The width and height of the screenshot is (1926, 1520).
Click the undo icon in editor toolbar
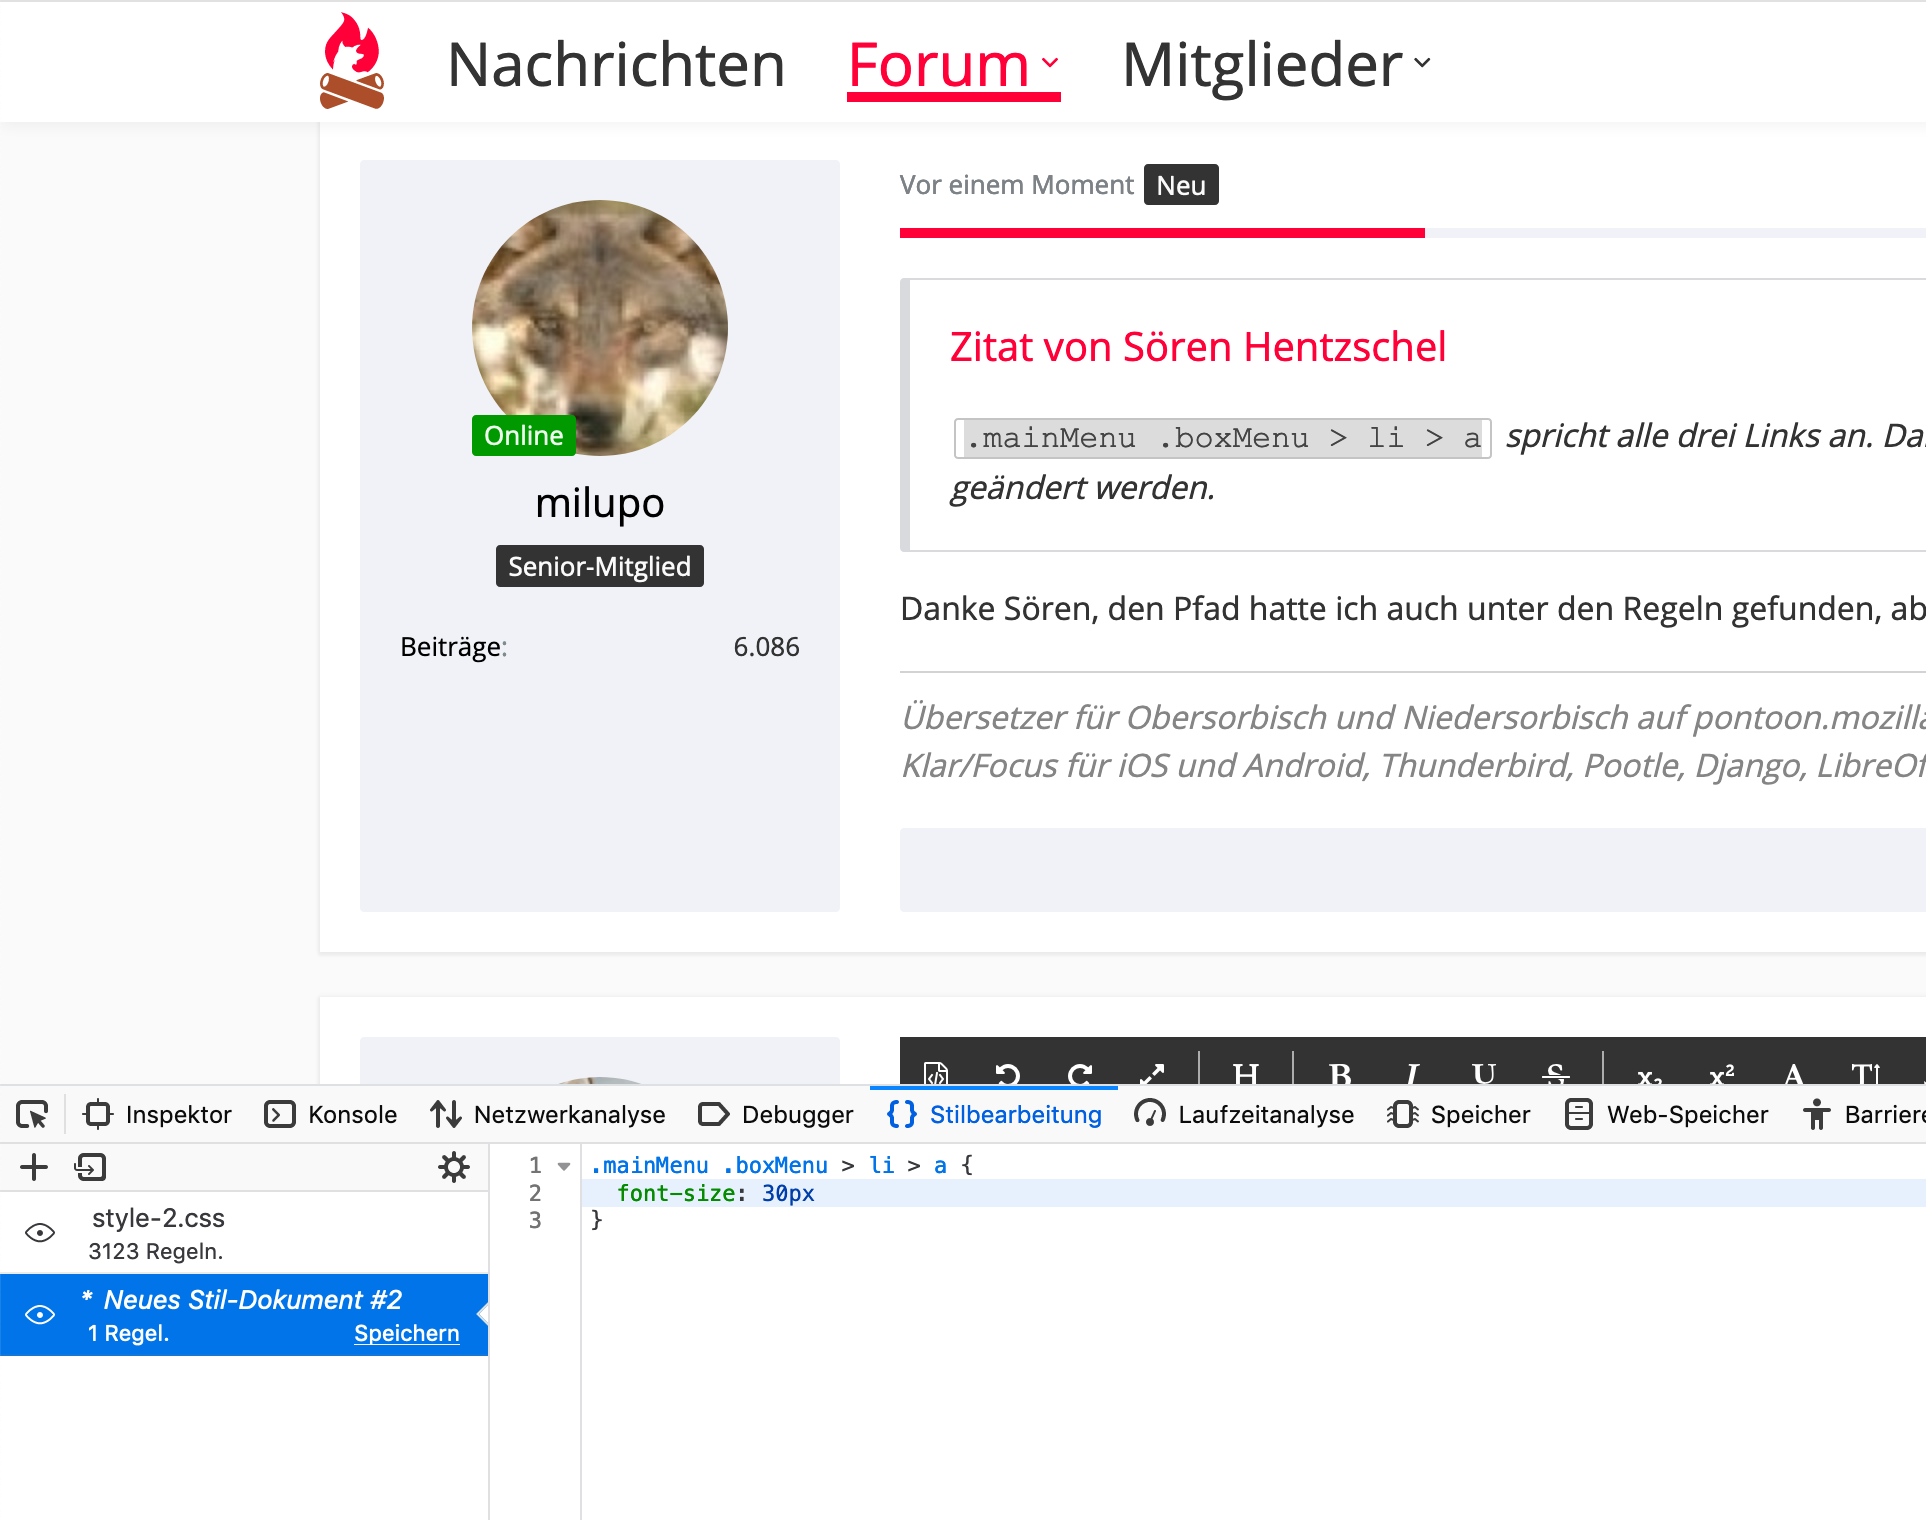(x=1007, y=1074)
